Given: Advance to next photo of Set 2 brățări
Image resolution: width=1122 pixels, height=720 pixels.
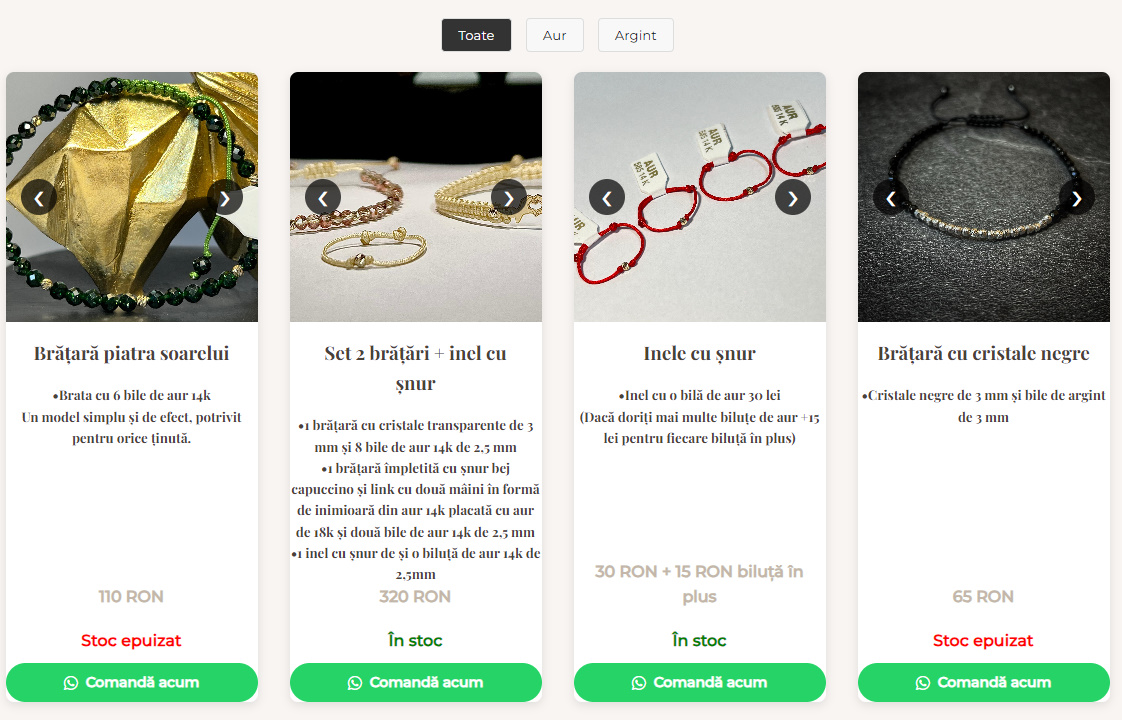Looking at the screenshot, I should tap(509, 198).
